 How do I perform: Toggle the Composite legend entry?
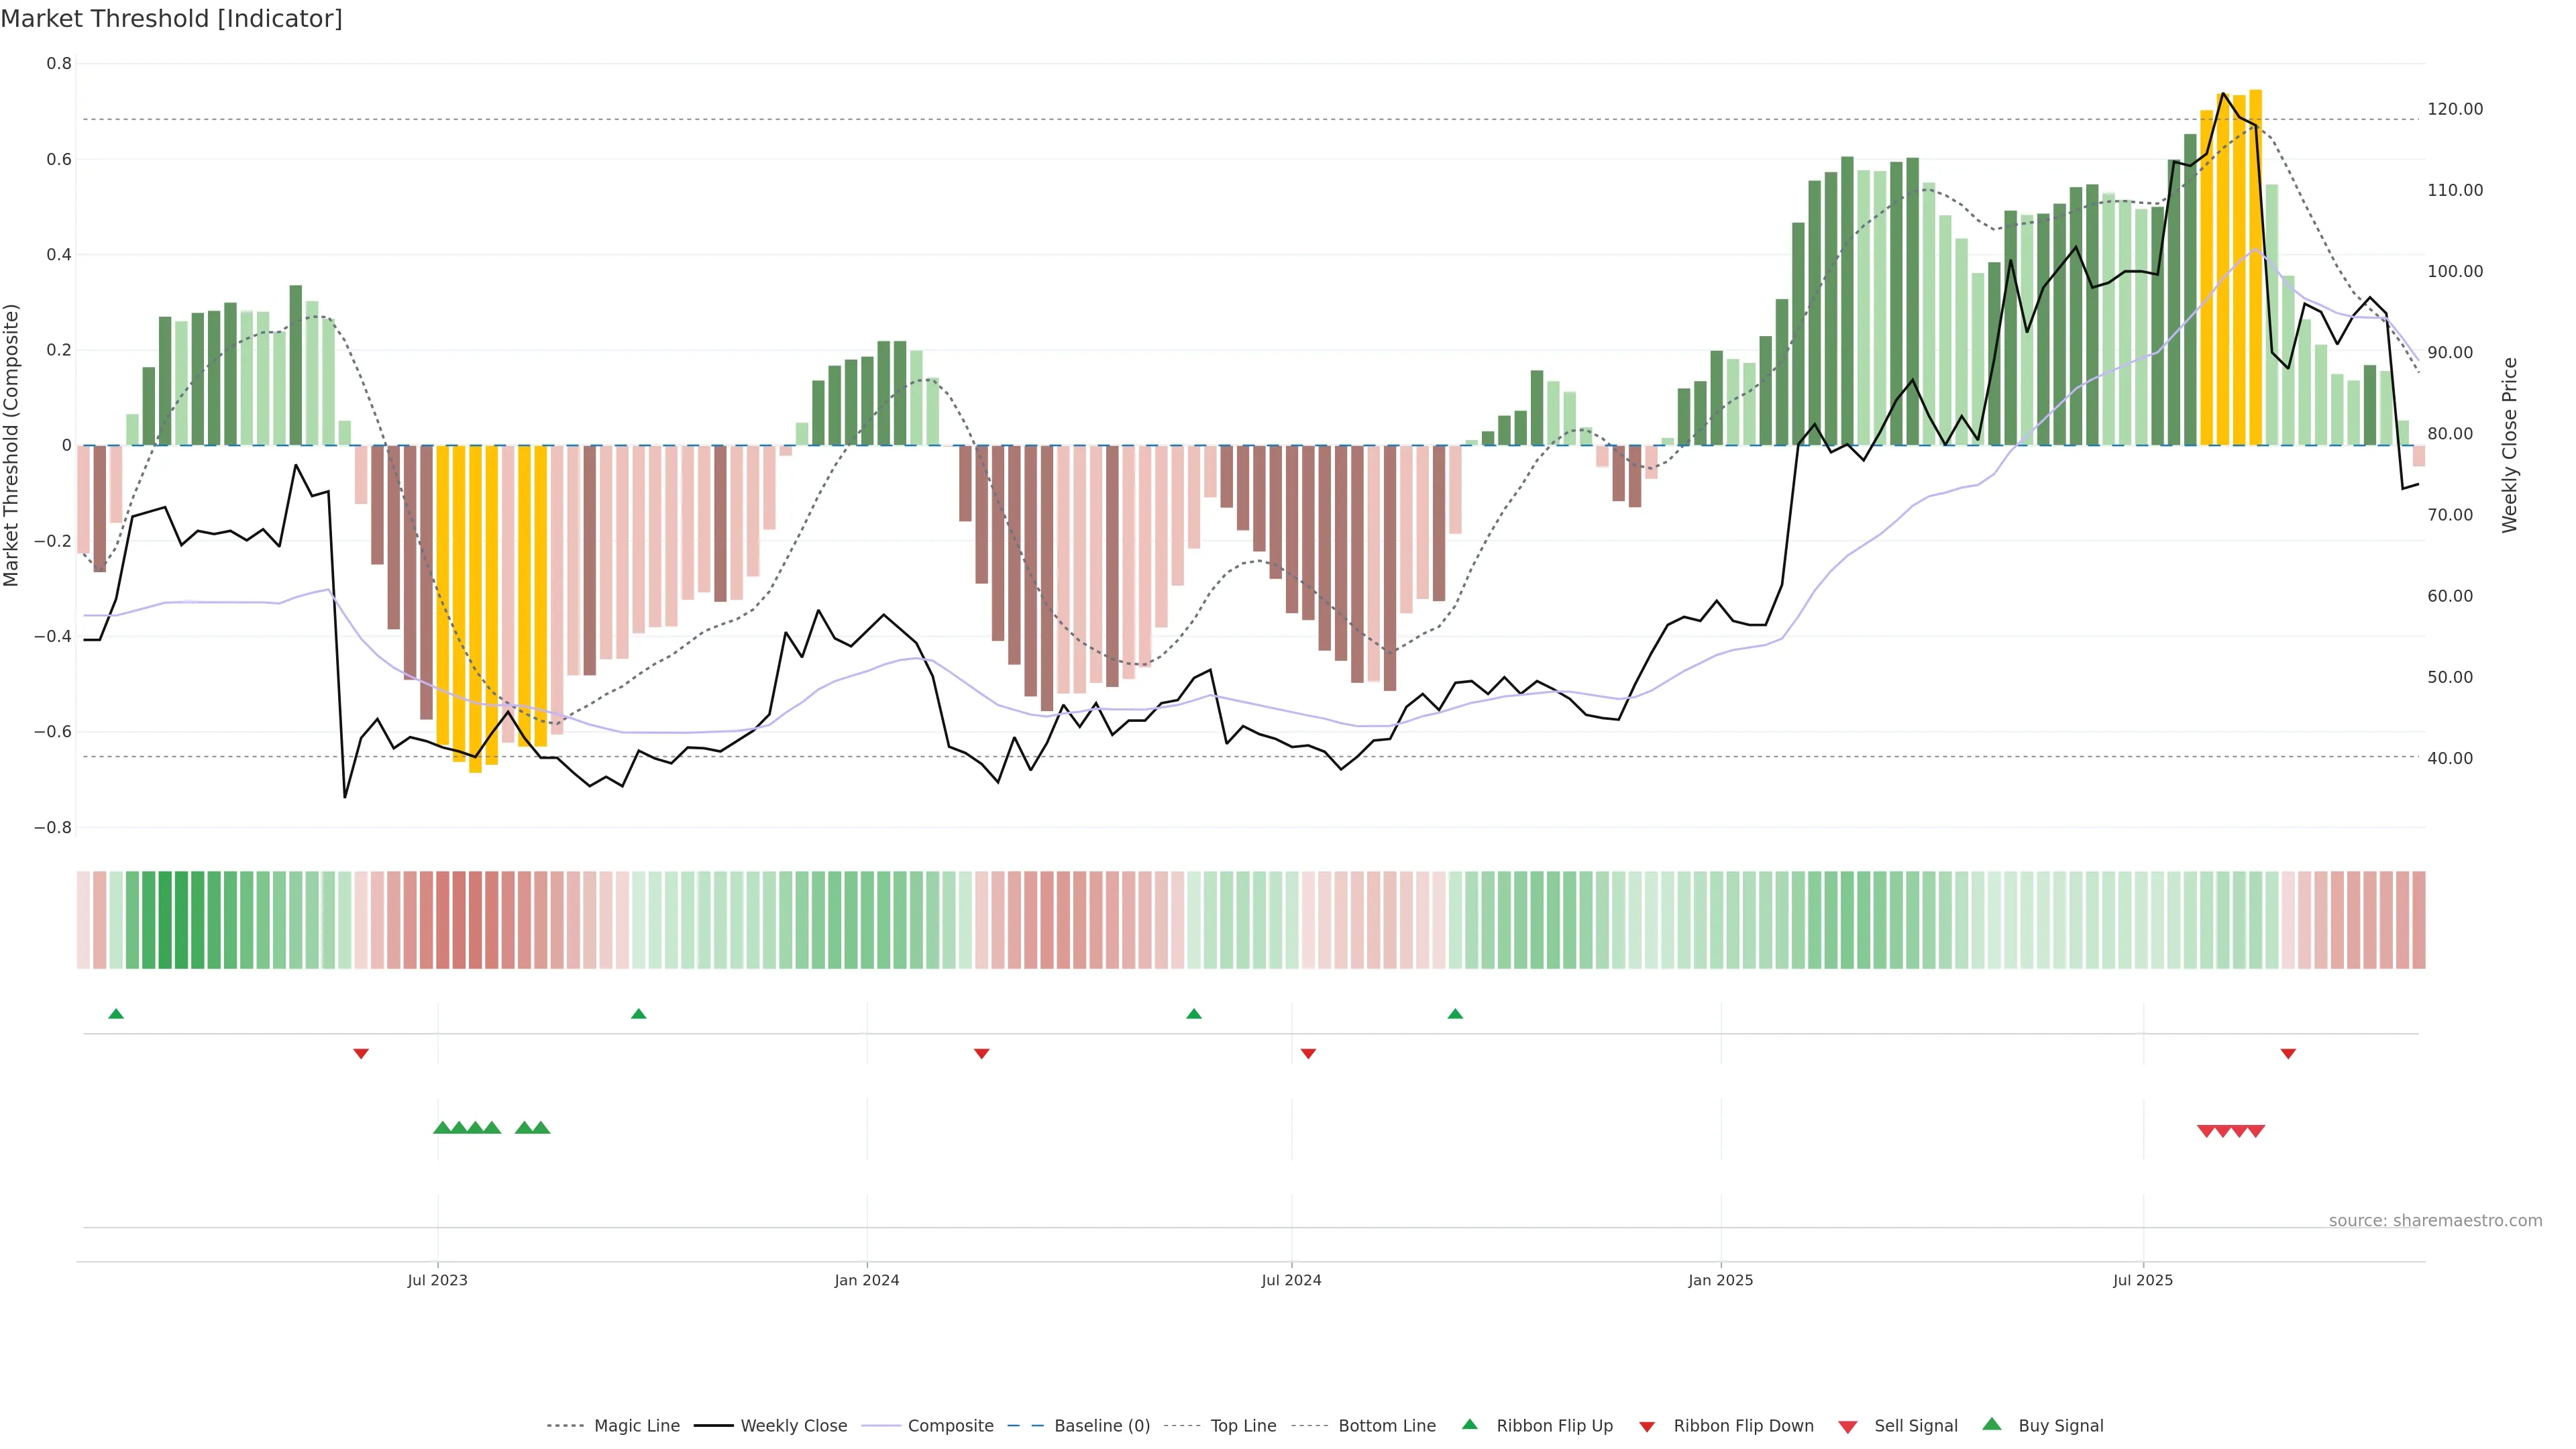[x=950, y=1426]
